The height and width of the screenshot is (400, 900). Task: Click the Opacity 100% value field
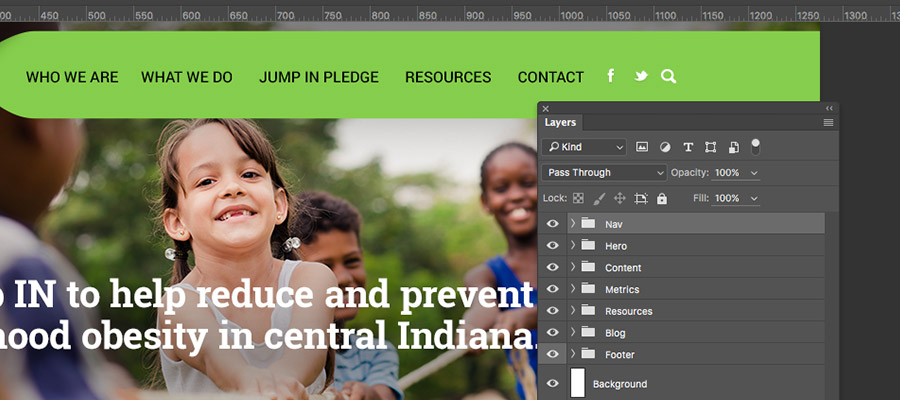tap(727, 173)
